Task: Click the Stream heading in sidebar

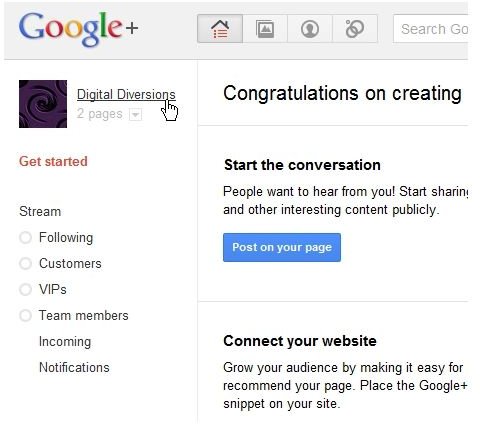Action: pyautogui.click(x=40, y=211)
